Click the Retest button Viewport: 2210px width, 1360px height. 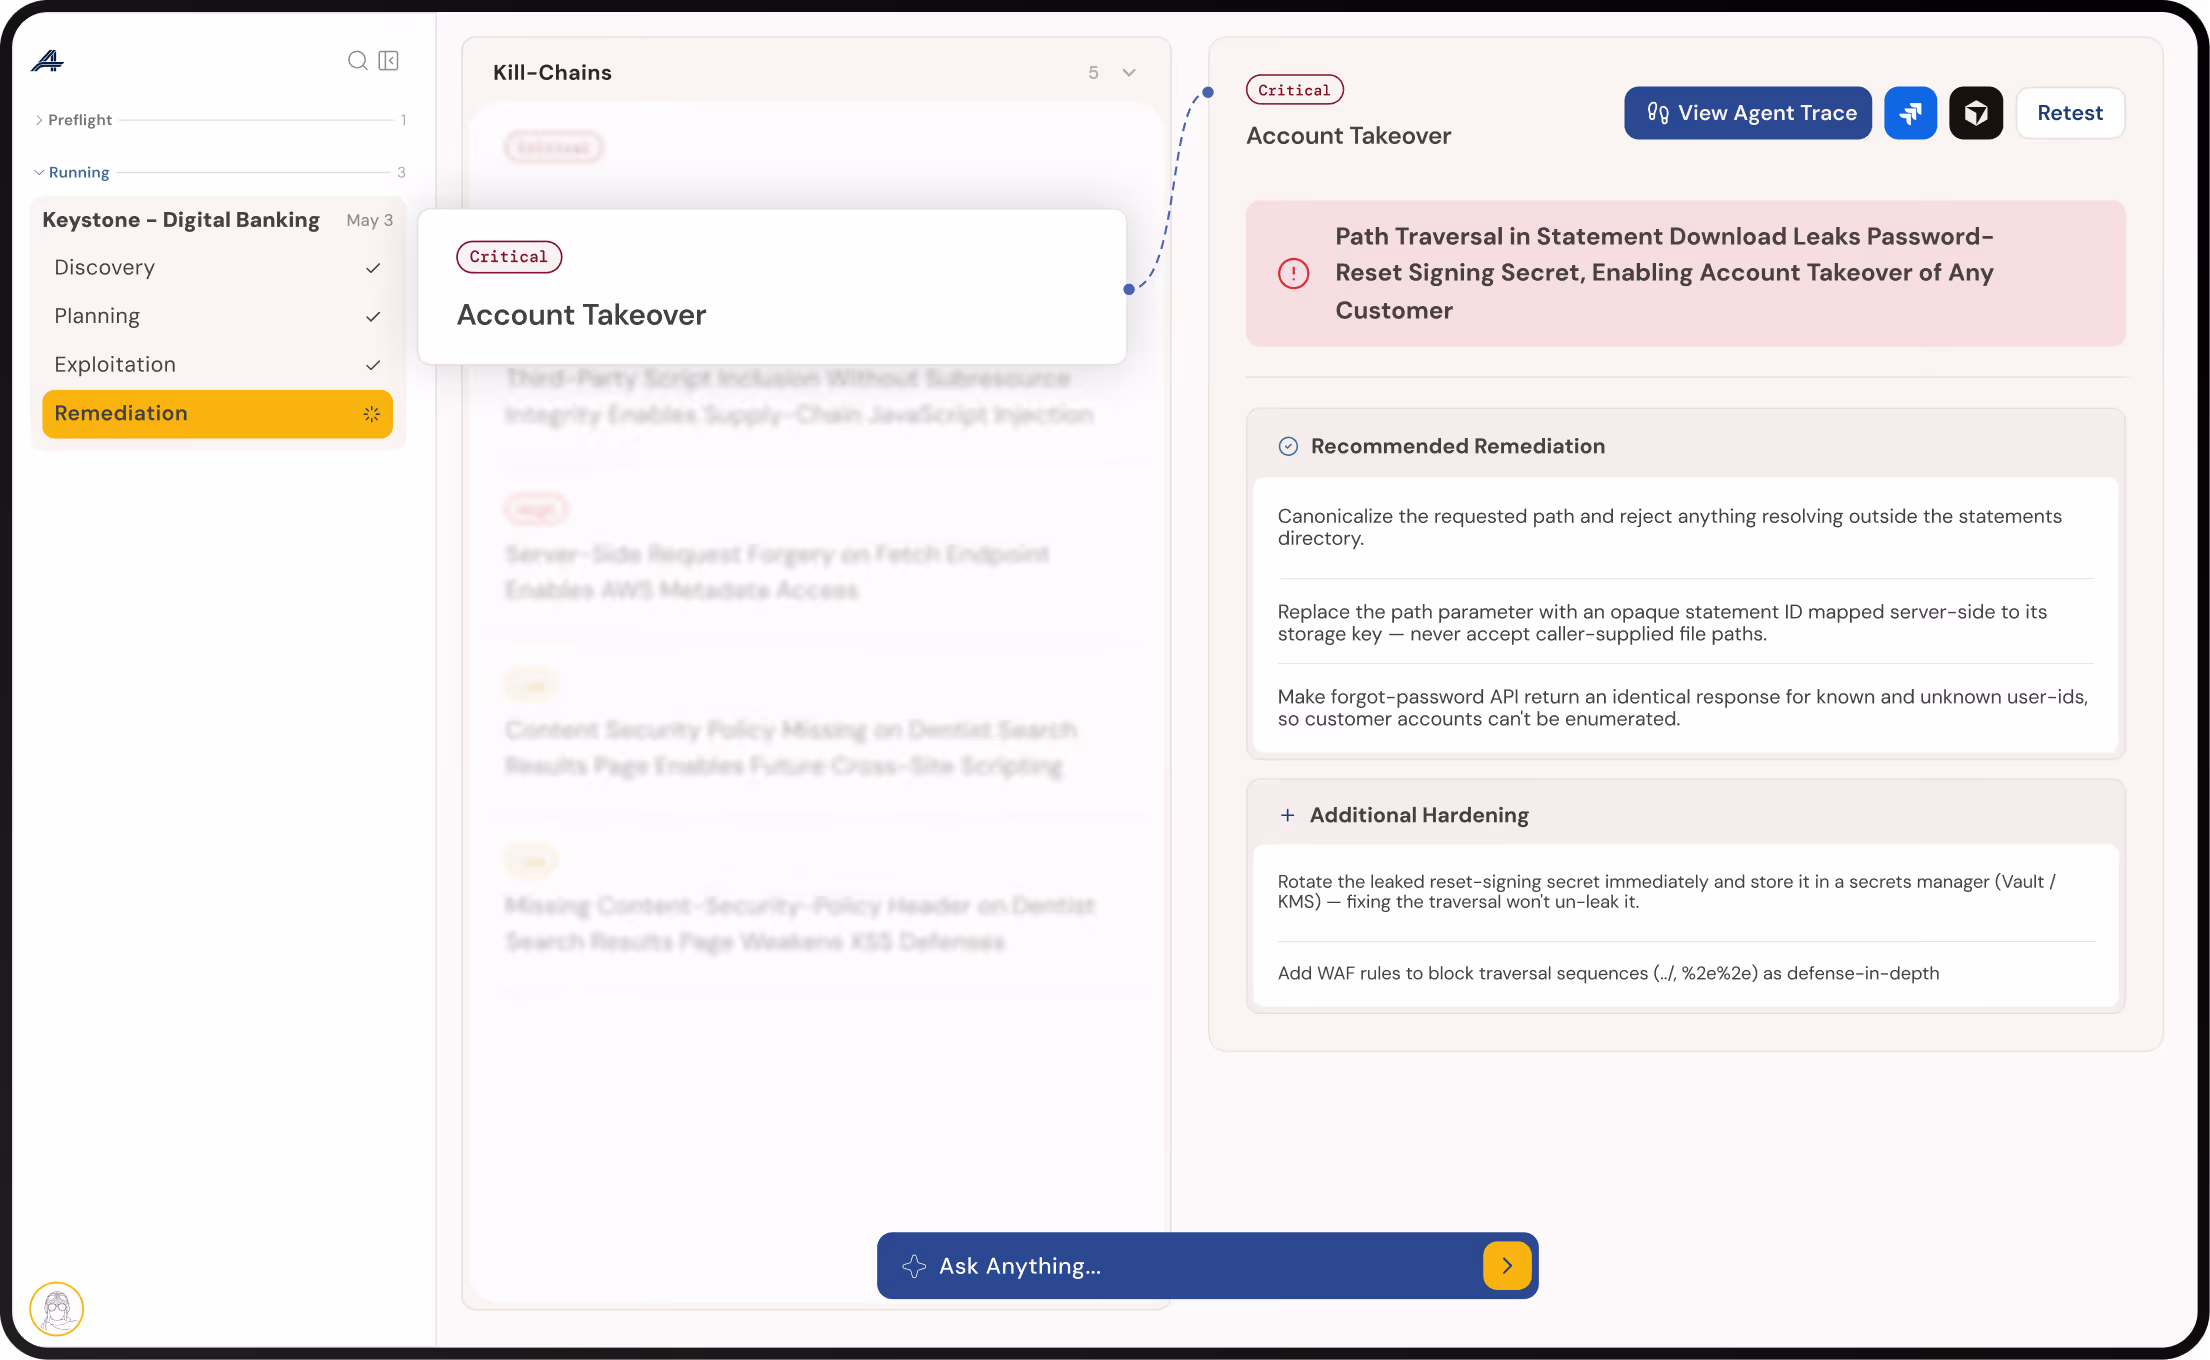2070,113
